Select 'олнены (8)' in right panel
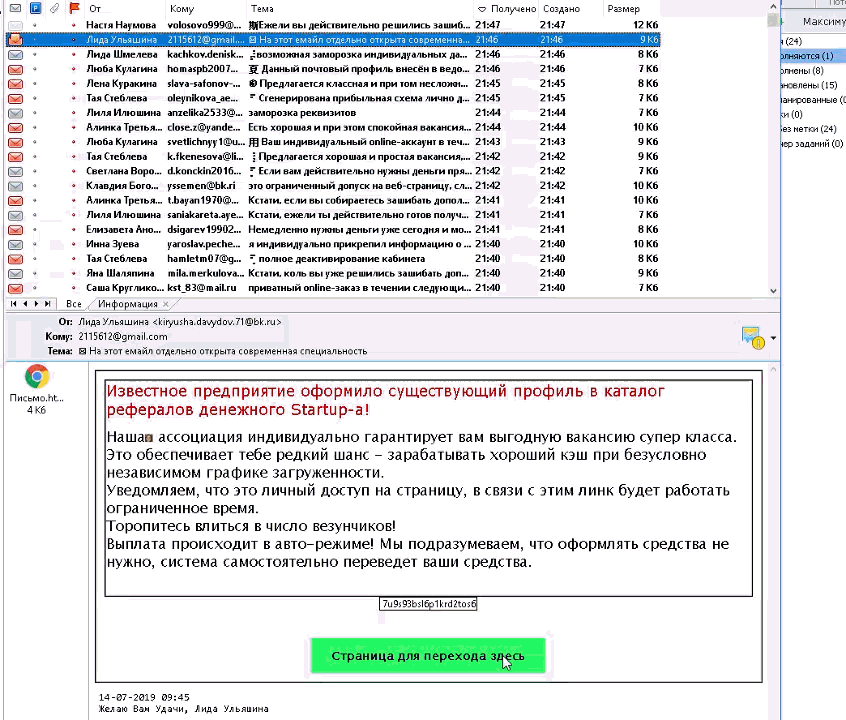 pyautogui.click(x=802, y=71)
